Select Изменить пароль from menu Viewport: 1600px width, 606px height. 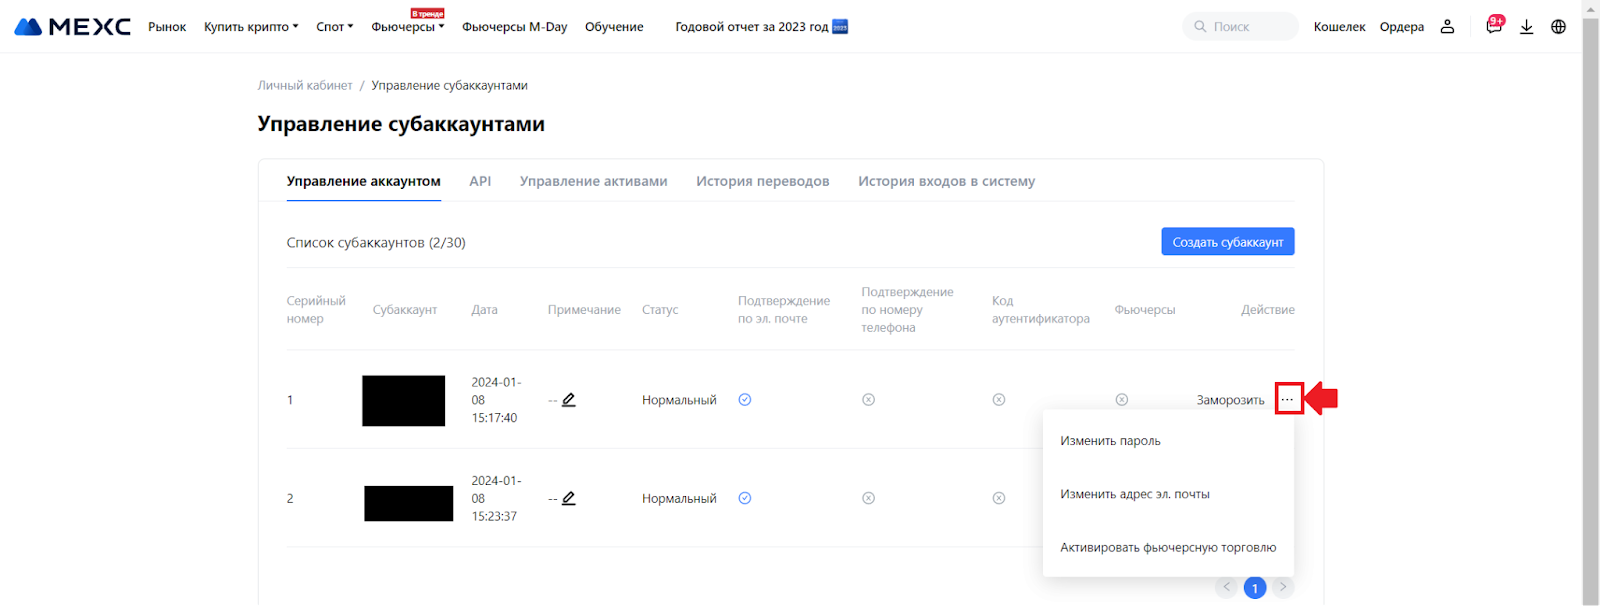[x=1110, y=441]
